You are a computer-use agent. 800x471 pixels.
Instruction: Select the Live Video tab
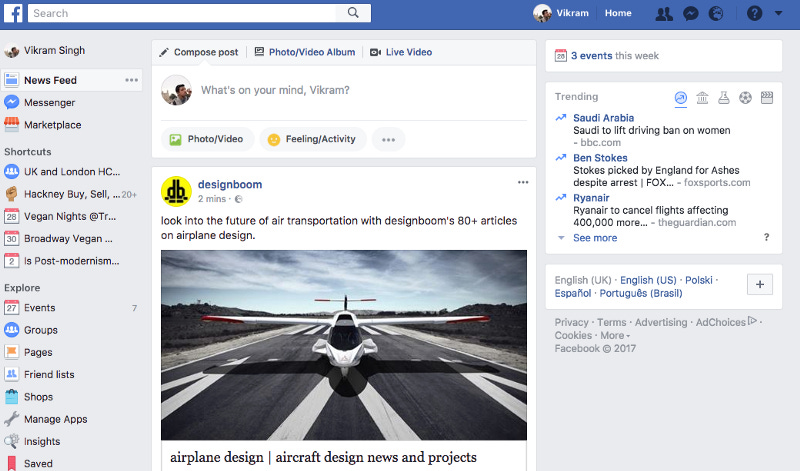(401, 52)
